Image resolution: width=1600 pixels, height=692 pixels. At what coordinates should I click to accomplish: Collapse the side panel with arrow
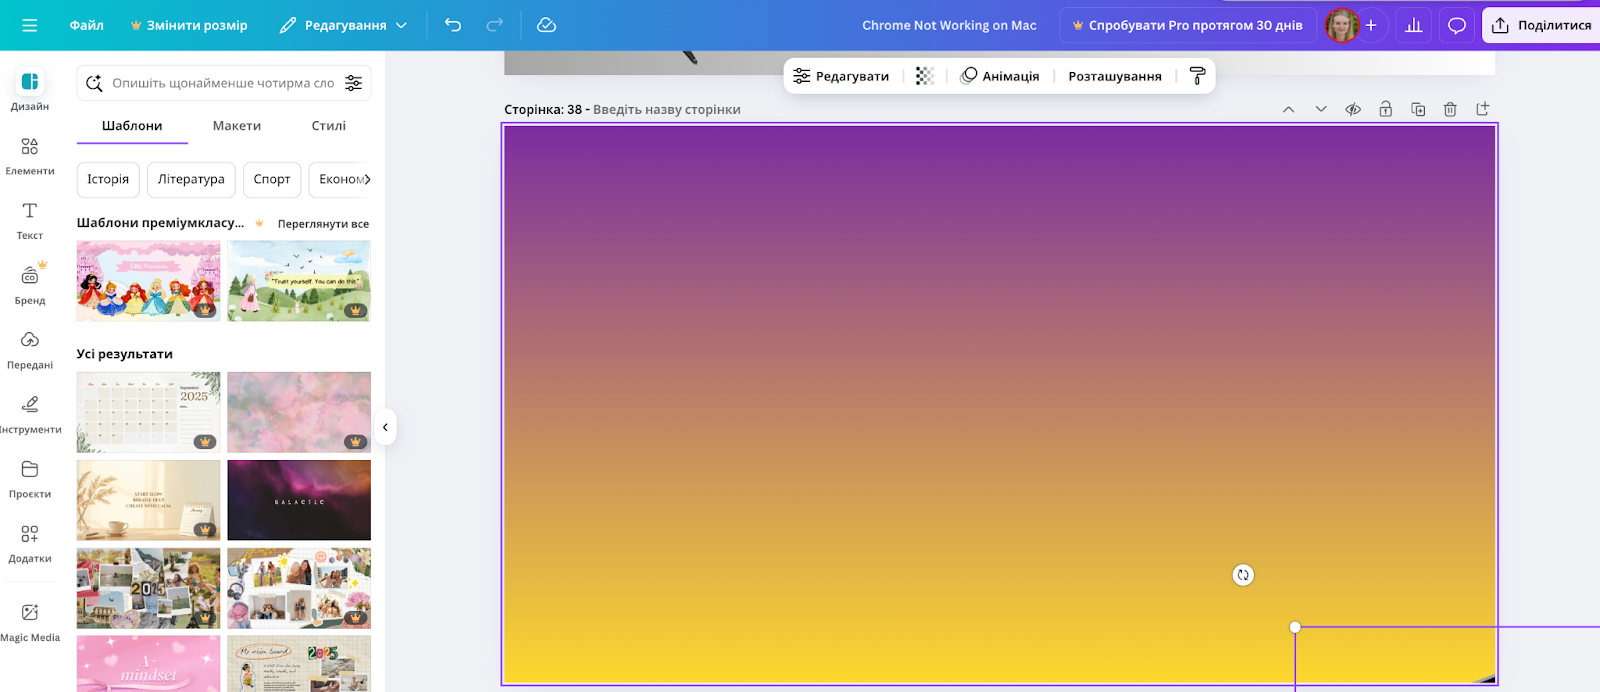[x=385, y=427]
